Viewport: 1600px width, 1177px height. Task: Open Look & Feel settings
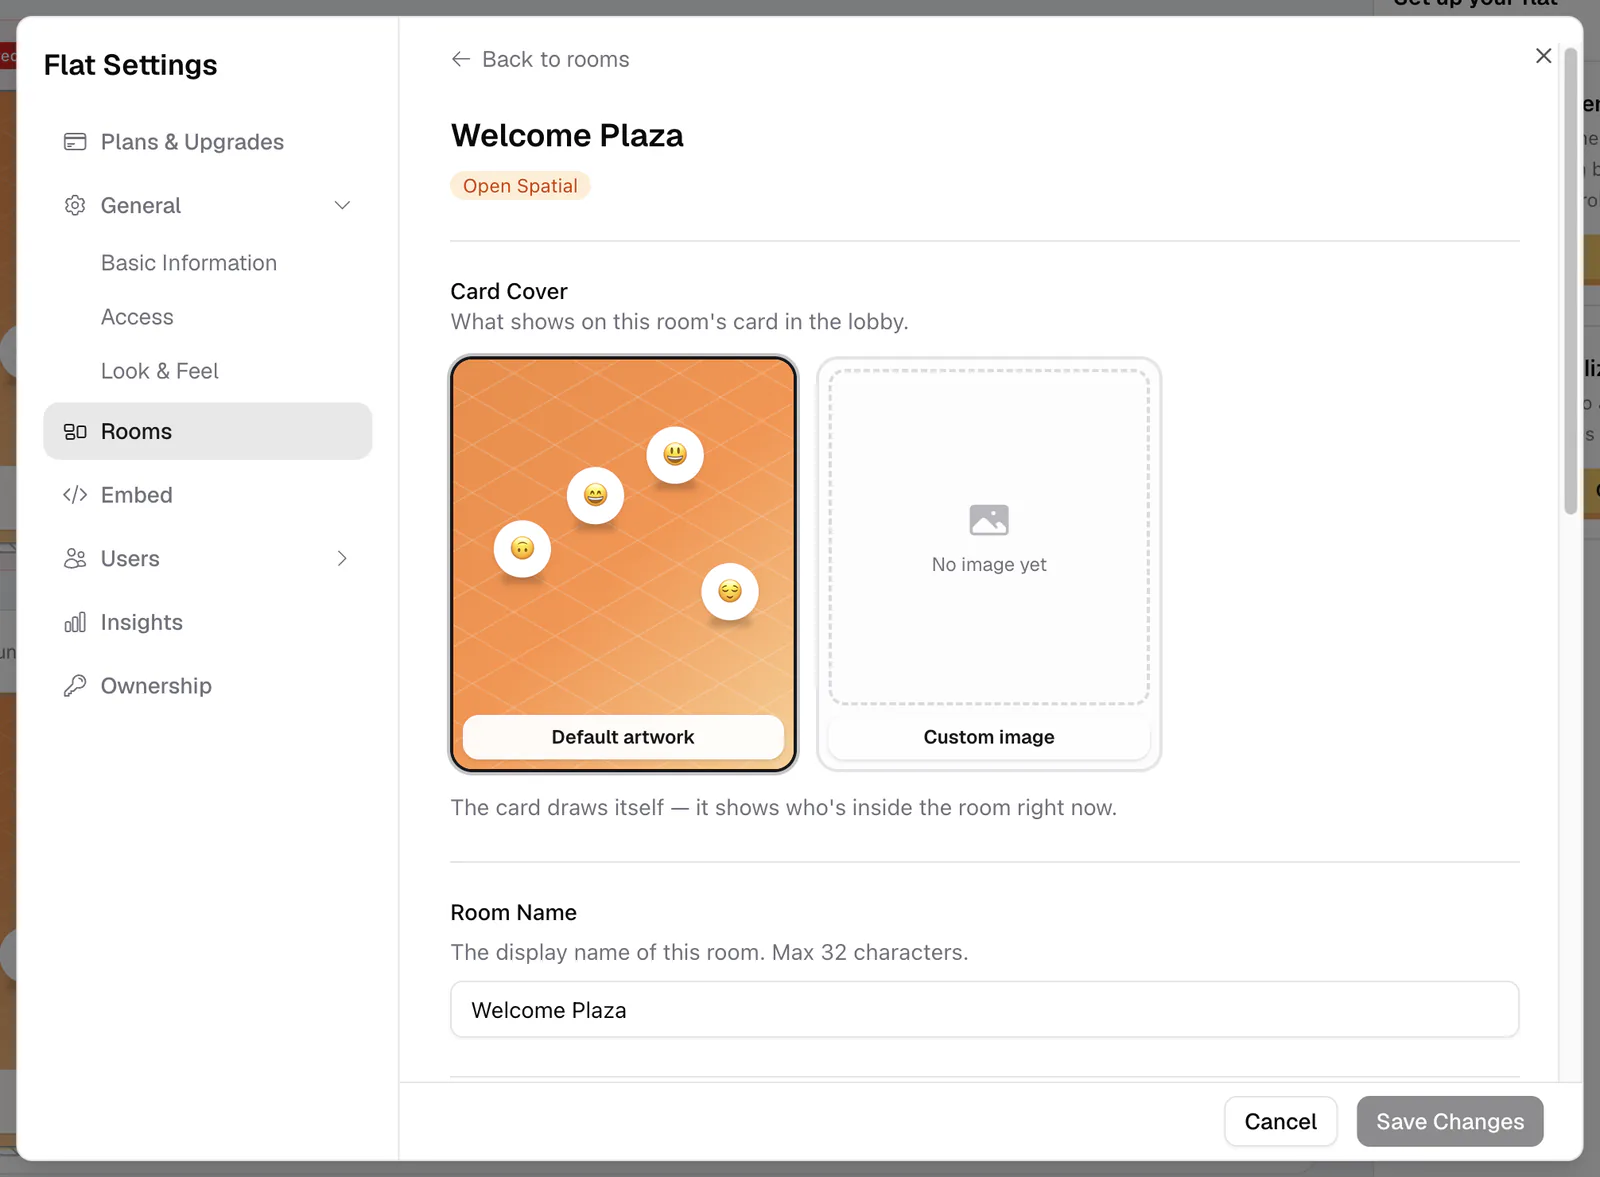160,371
